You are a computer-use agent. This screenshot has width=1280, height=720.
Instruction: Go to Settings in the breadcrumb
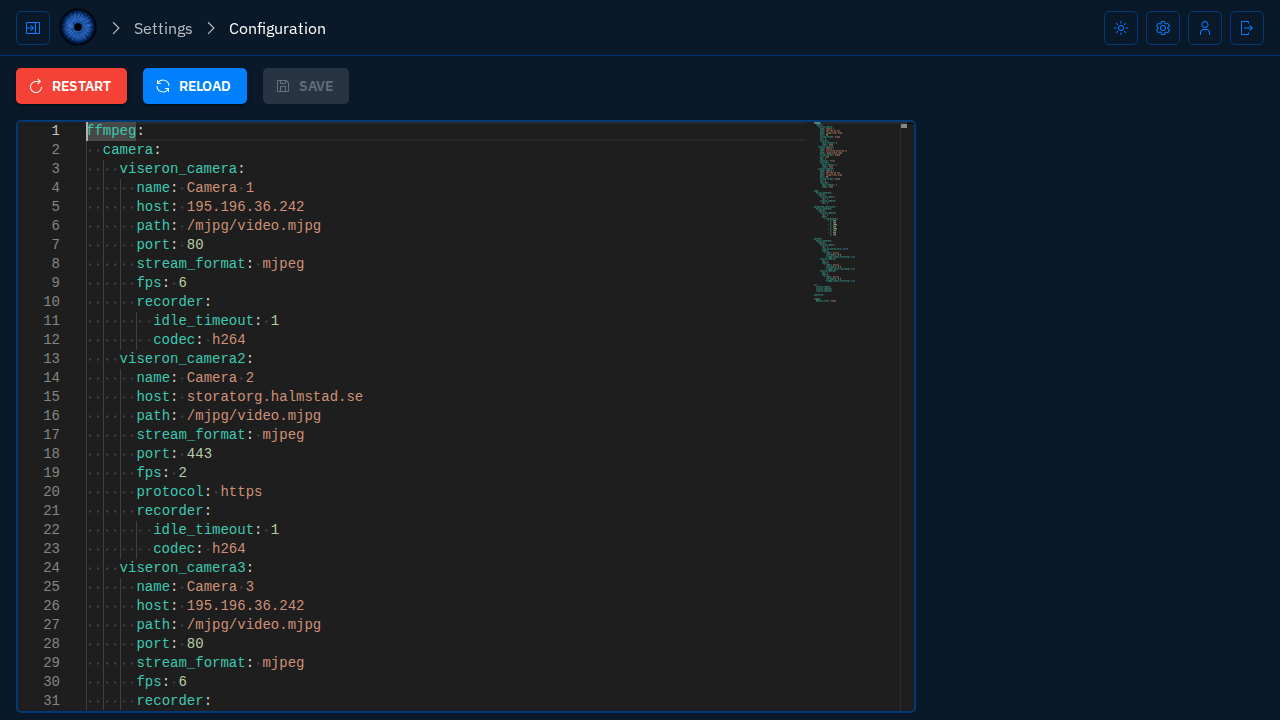163,28
